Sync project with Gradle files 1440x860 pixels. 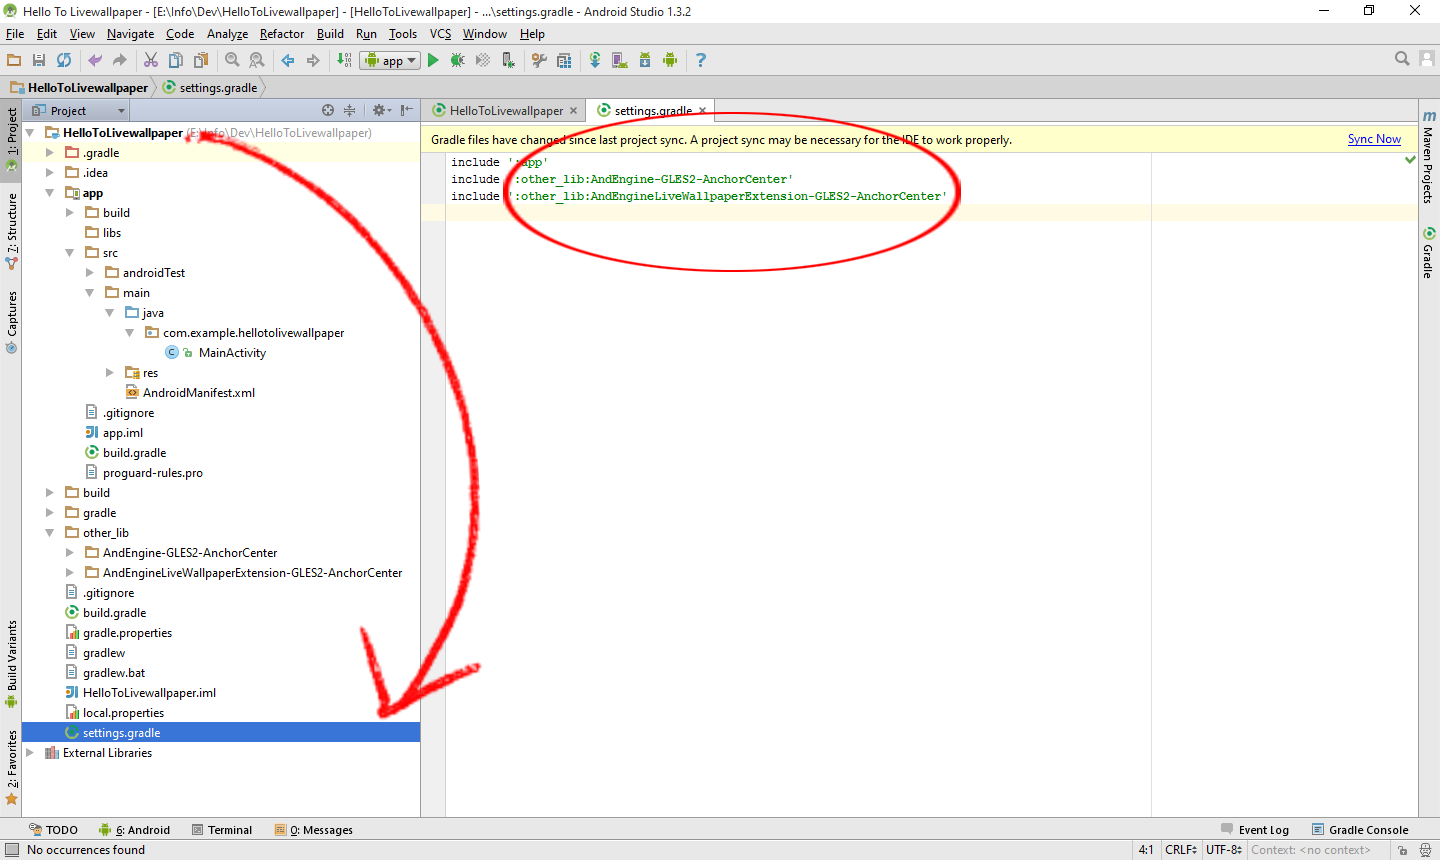point(595,60)
